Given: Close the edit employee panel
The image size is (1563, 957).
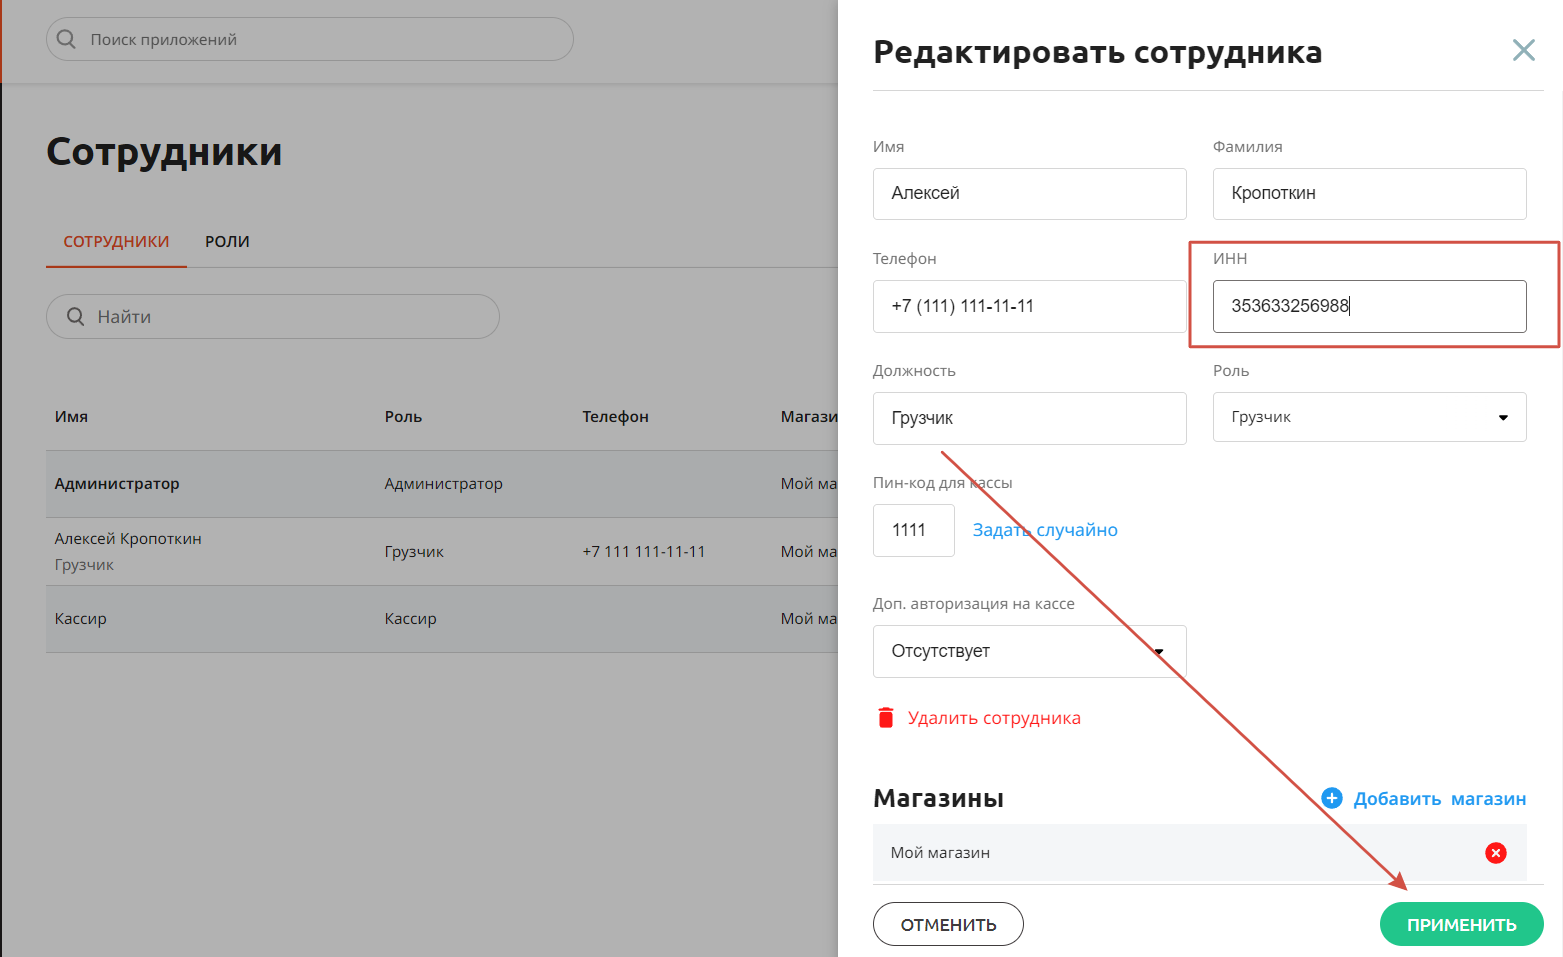Looking at the screenshot, I should tap(1523, 50).
